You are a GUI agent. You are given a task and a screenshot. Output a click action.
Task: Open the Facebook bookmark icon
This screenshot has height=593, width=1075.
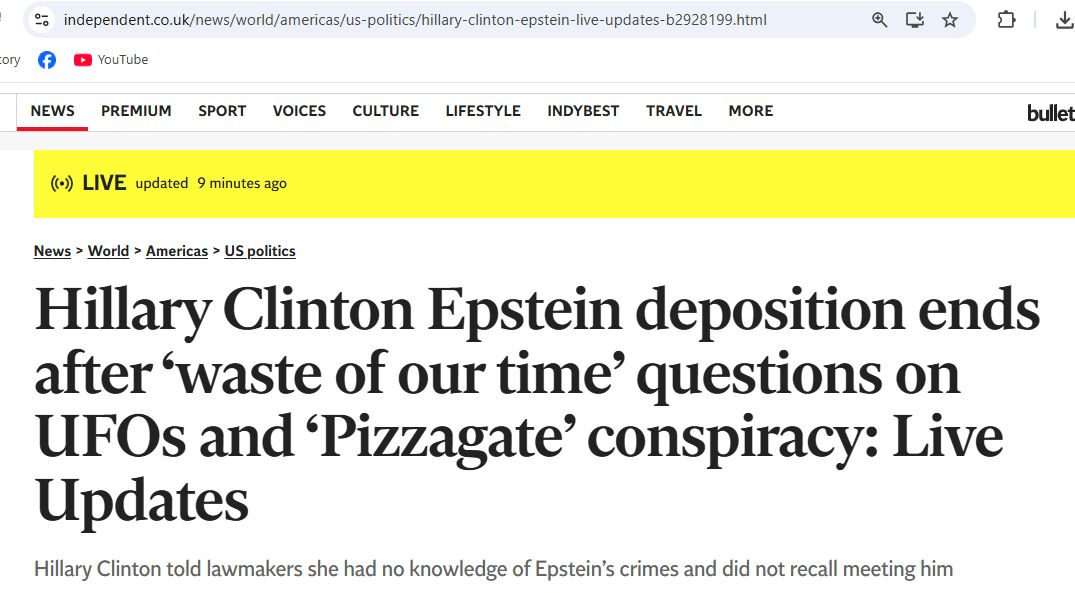pyautogui.click(x=47, y=60)
